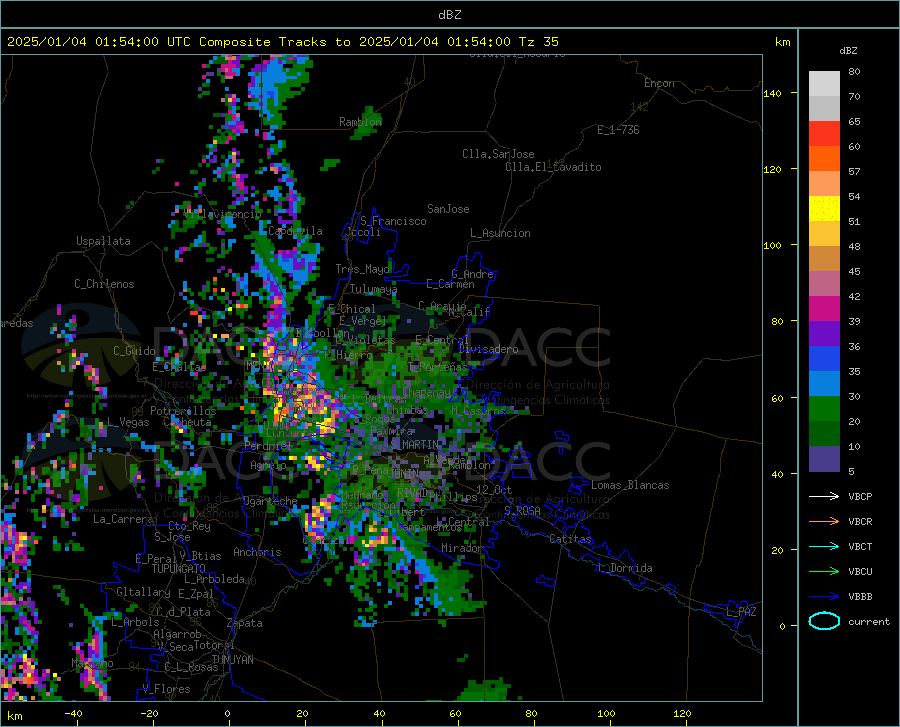Click the 'VBCP' legend label
This screenshot has width=900, height=727.
click(x=860, y=496)
